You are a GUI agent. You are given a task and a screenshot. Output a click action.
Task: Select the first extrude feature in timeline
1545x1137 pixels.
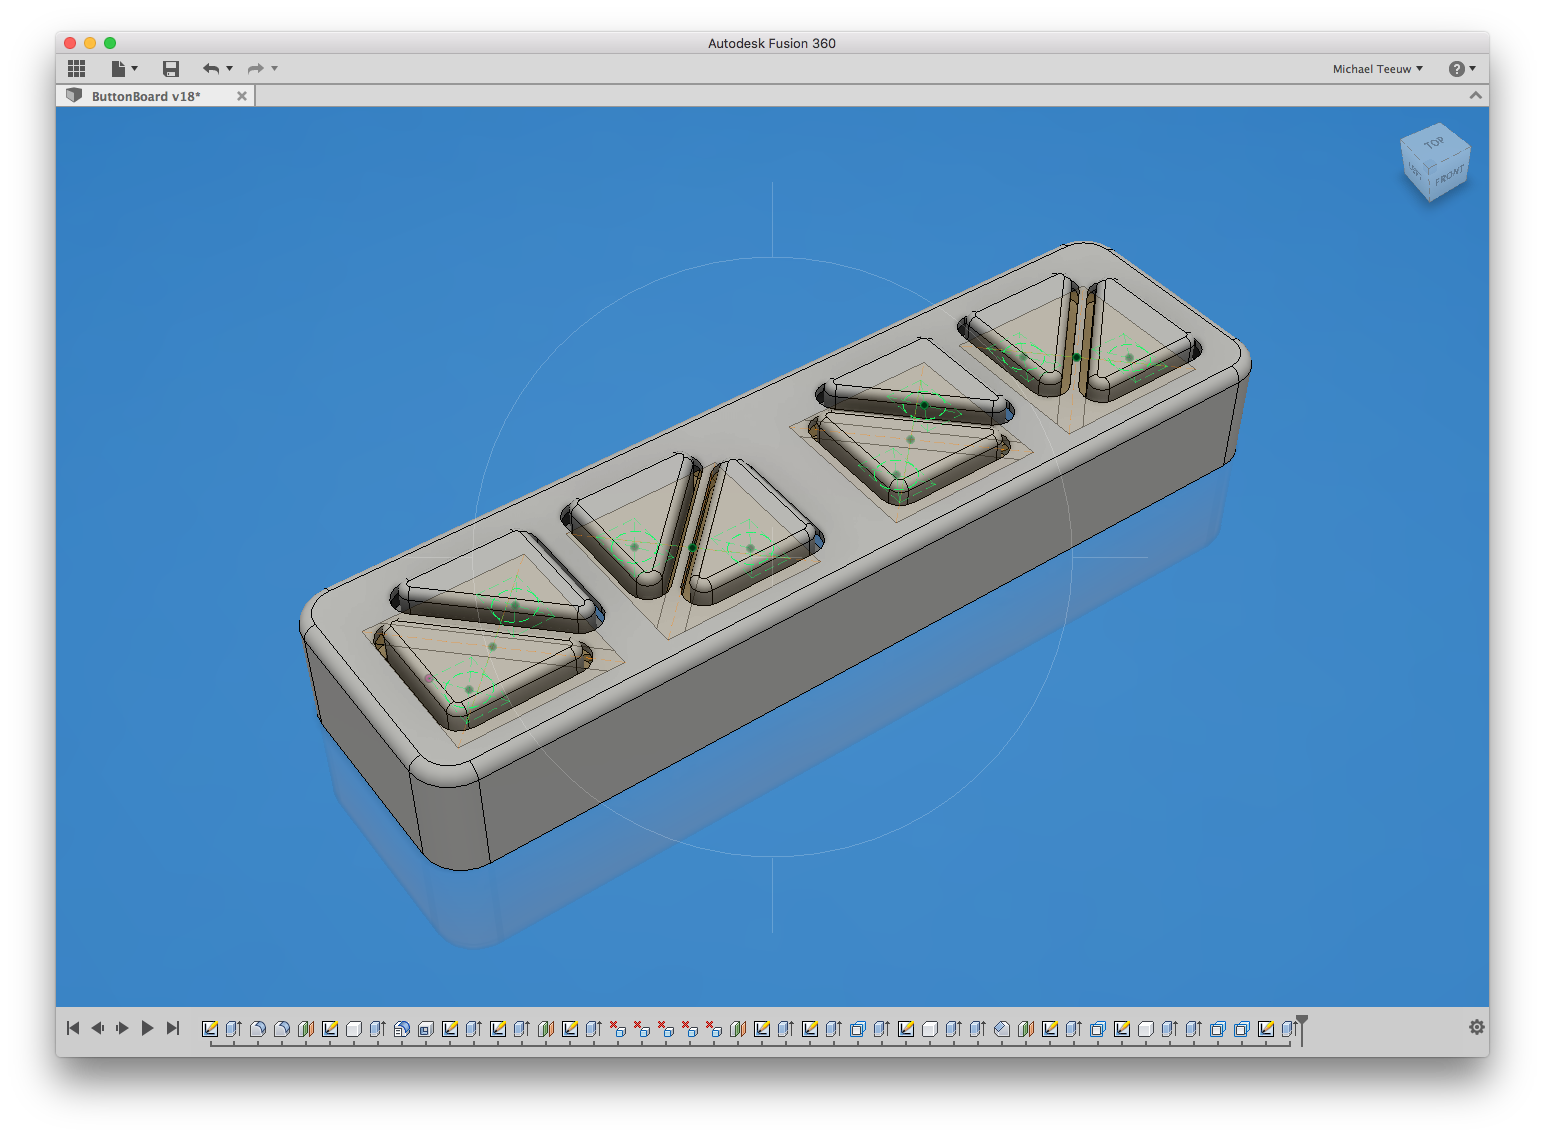pos(234,1028)
